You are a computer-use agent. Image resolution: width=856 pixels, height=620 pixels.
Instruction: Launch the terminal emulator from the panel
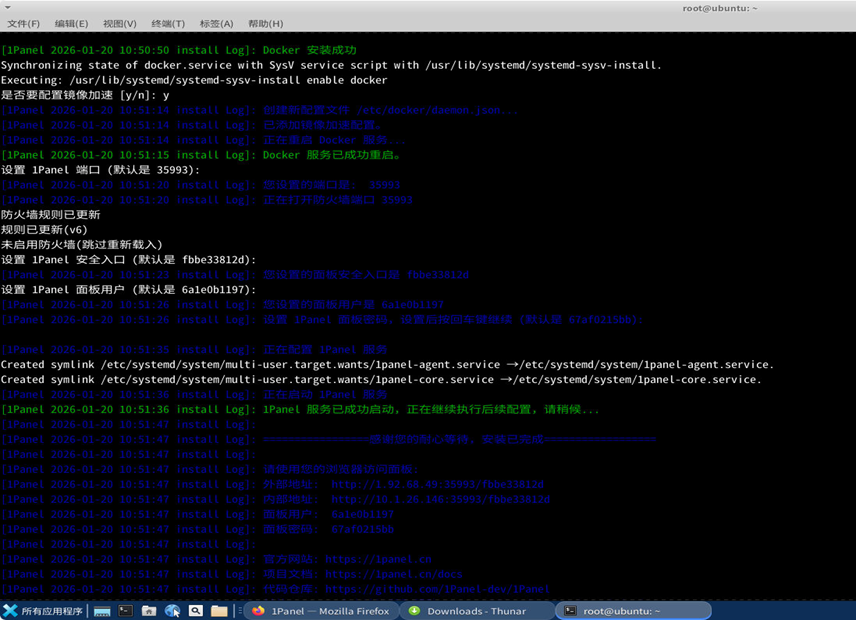click(126, 611)
